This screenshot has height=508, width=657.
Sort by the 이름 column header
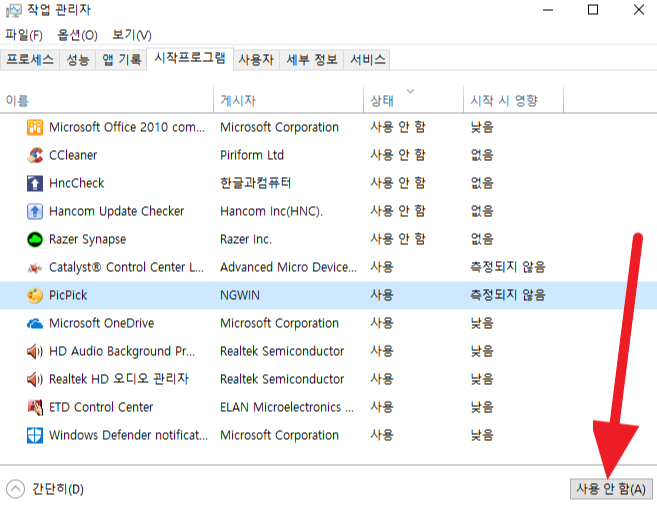(107, 100)
